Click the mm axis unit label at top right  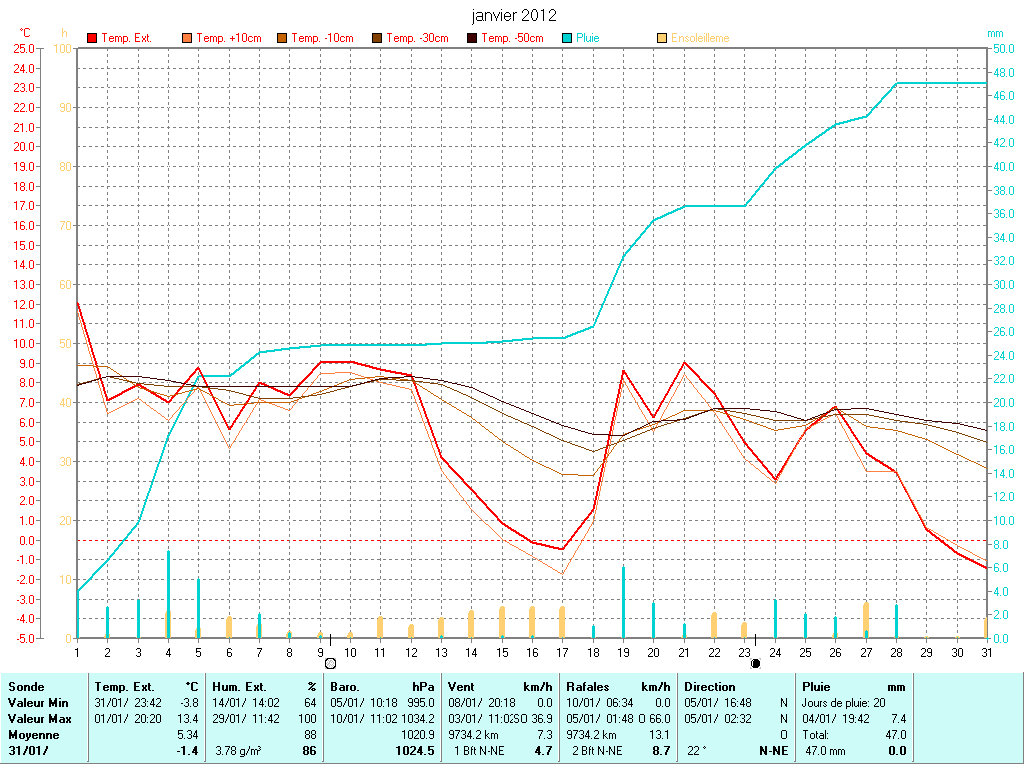[x=995, y=33]
